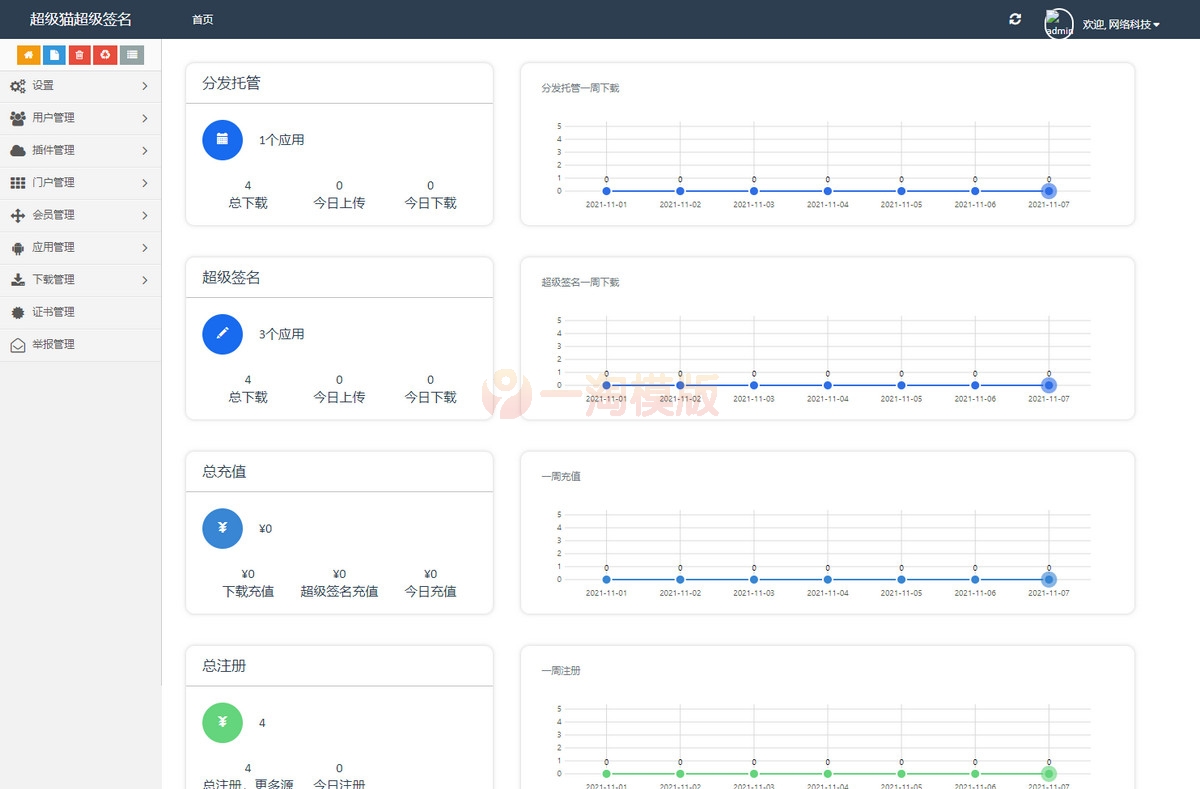1200x789 pixels.
Task: Open the 门户管理 section
Action: (80, 182)
